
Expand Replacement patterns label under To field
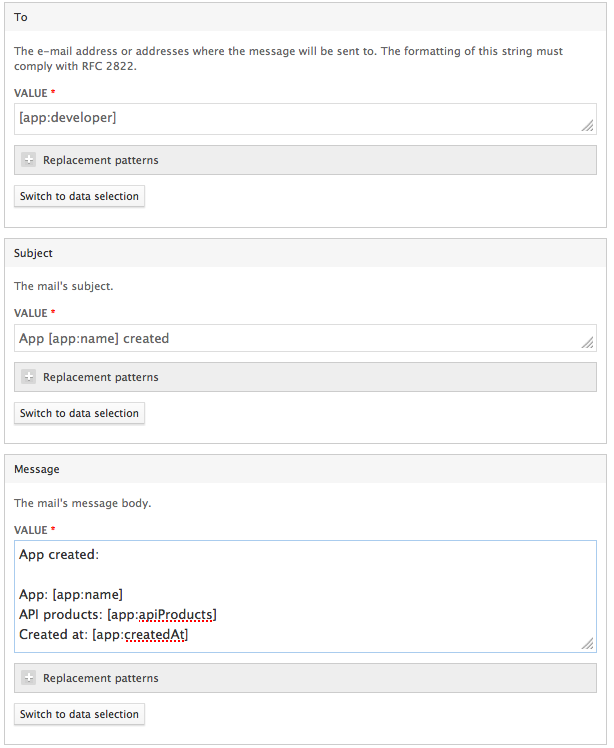(100, 160)
